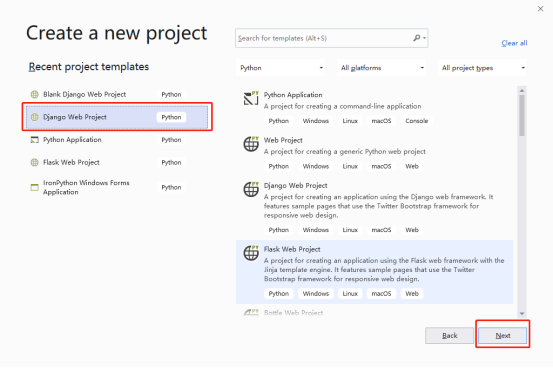Screen dimensions: 553x368
Task: Click the template list scrollbar thumb
Action: pos(522,115)
